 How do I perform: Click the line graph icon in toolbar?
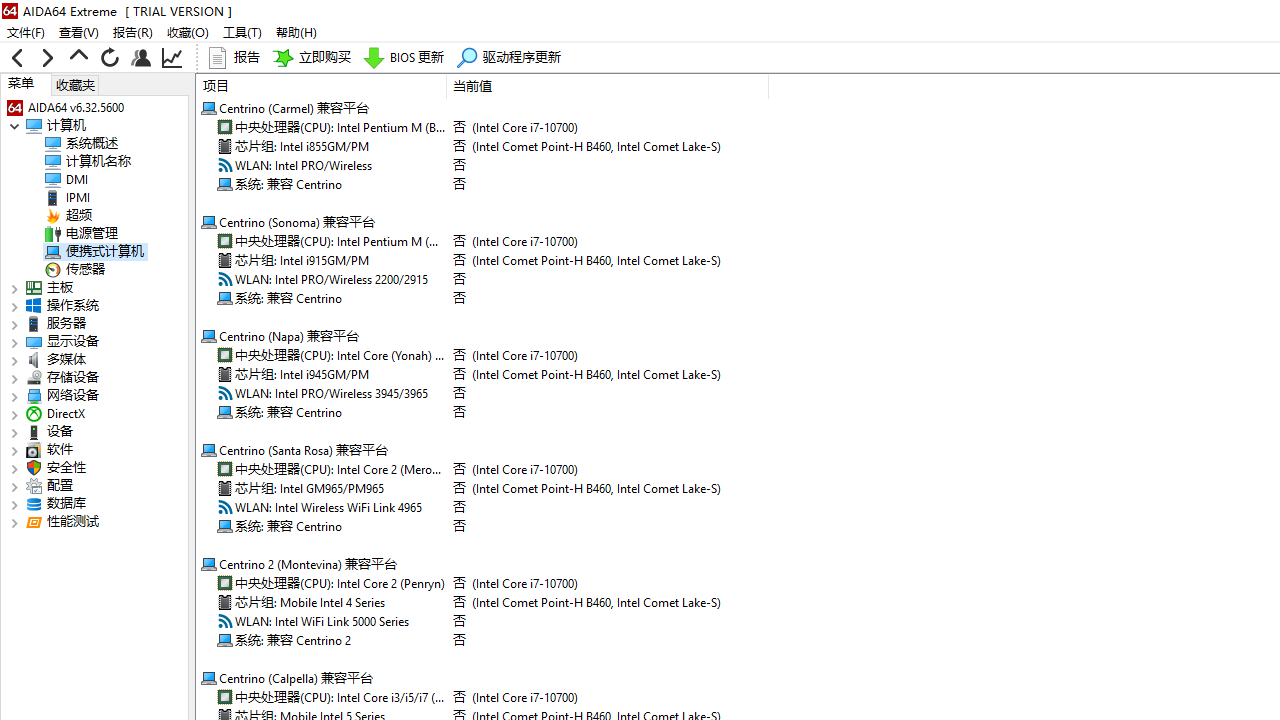[172, 58]
